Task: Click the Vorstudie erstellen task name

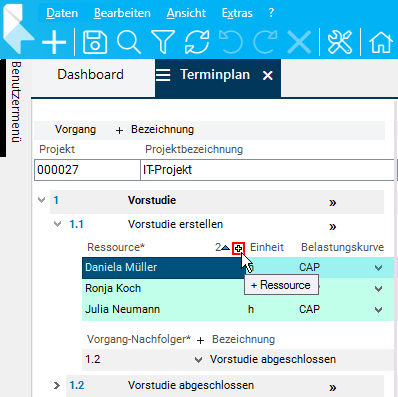Action: (x=175, y=224)
